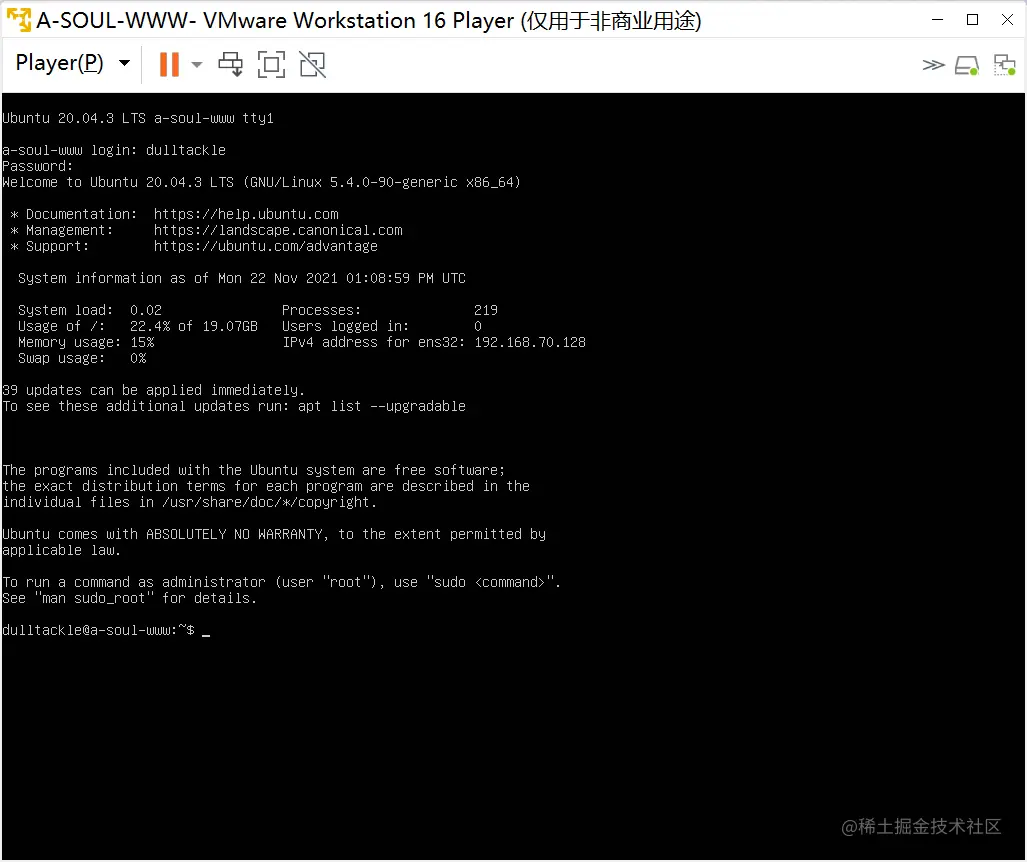Click the 'Password:' line
Viewport: 1027px width, 862px height.
pyautogui.click(x=37, y=166)
